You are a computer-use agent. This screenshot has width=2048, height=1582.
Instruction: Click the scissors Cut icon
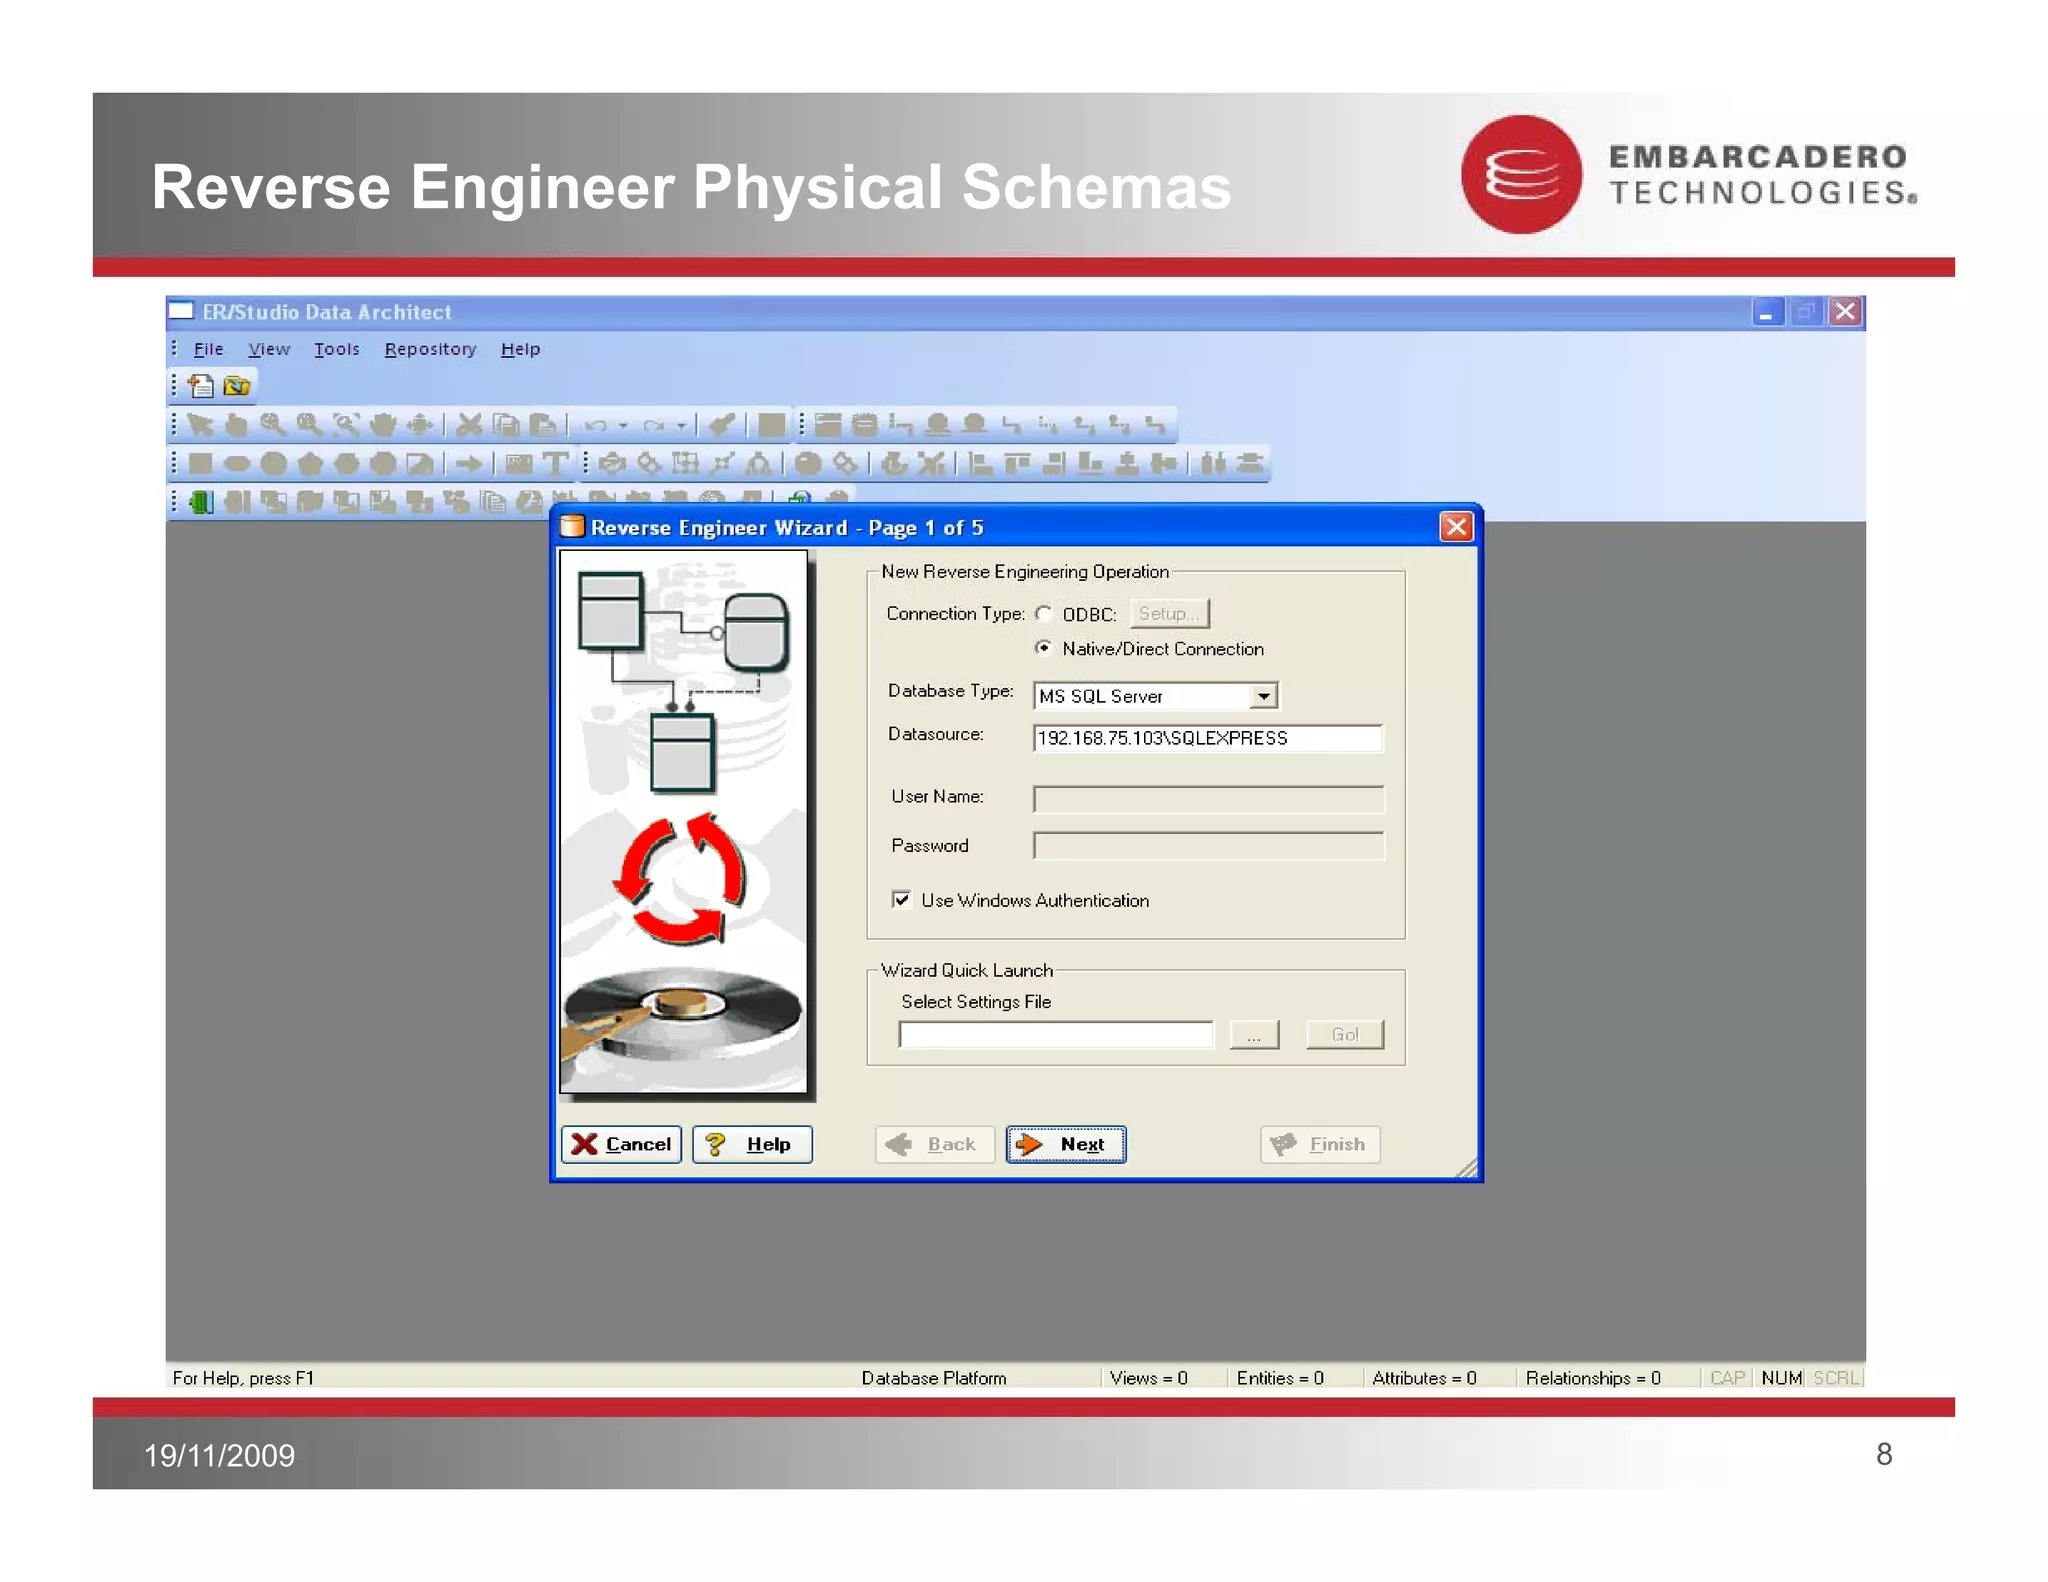click(468, 425)
